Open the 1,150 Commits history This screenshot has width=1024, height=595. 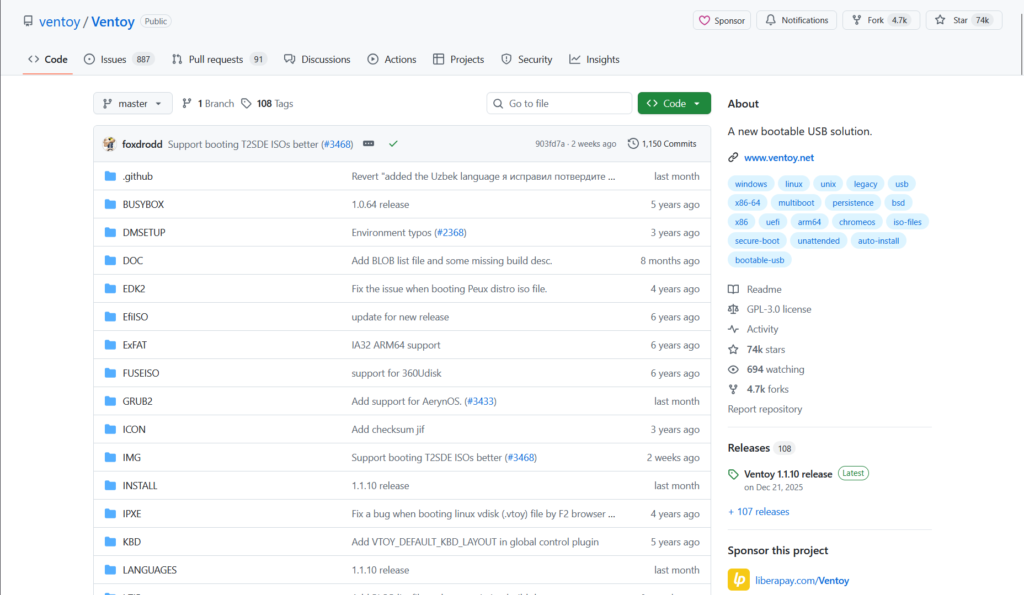point(662,144)
